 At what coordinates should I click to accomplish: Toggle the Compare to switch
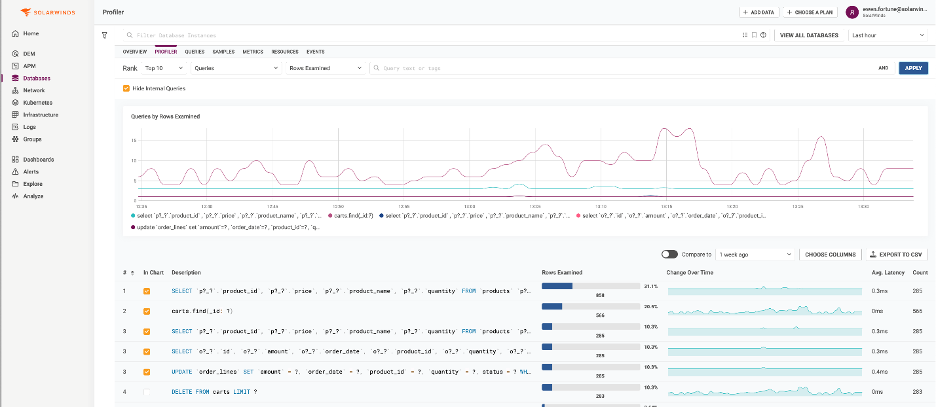[x=669, y=254]
